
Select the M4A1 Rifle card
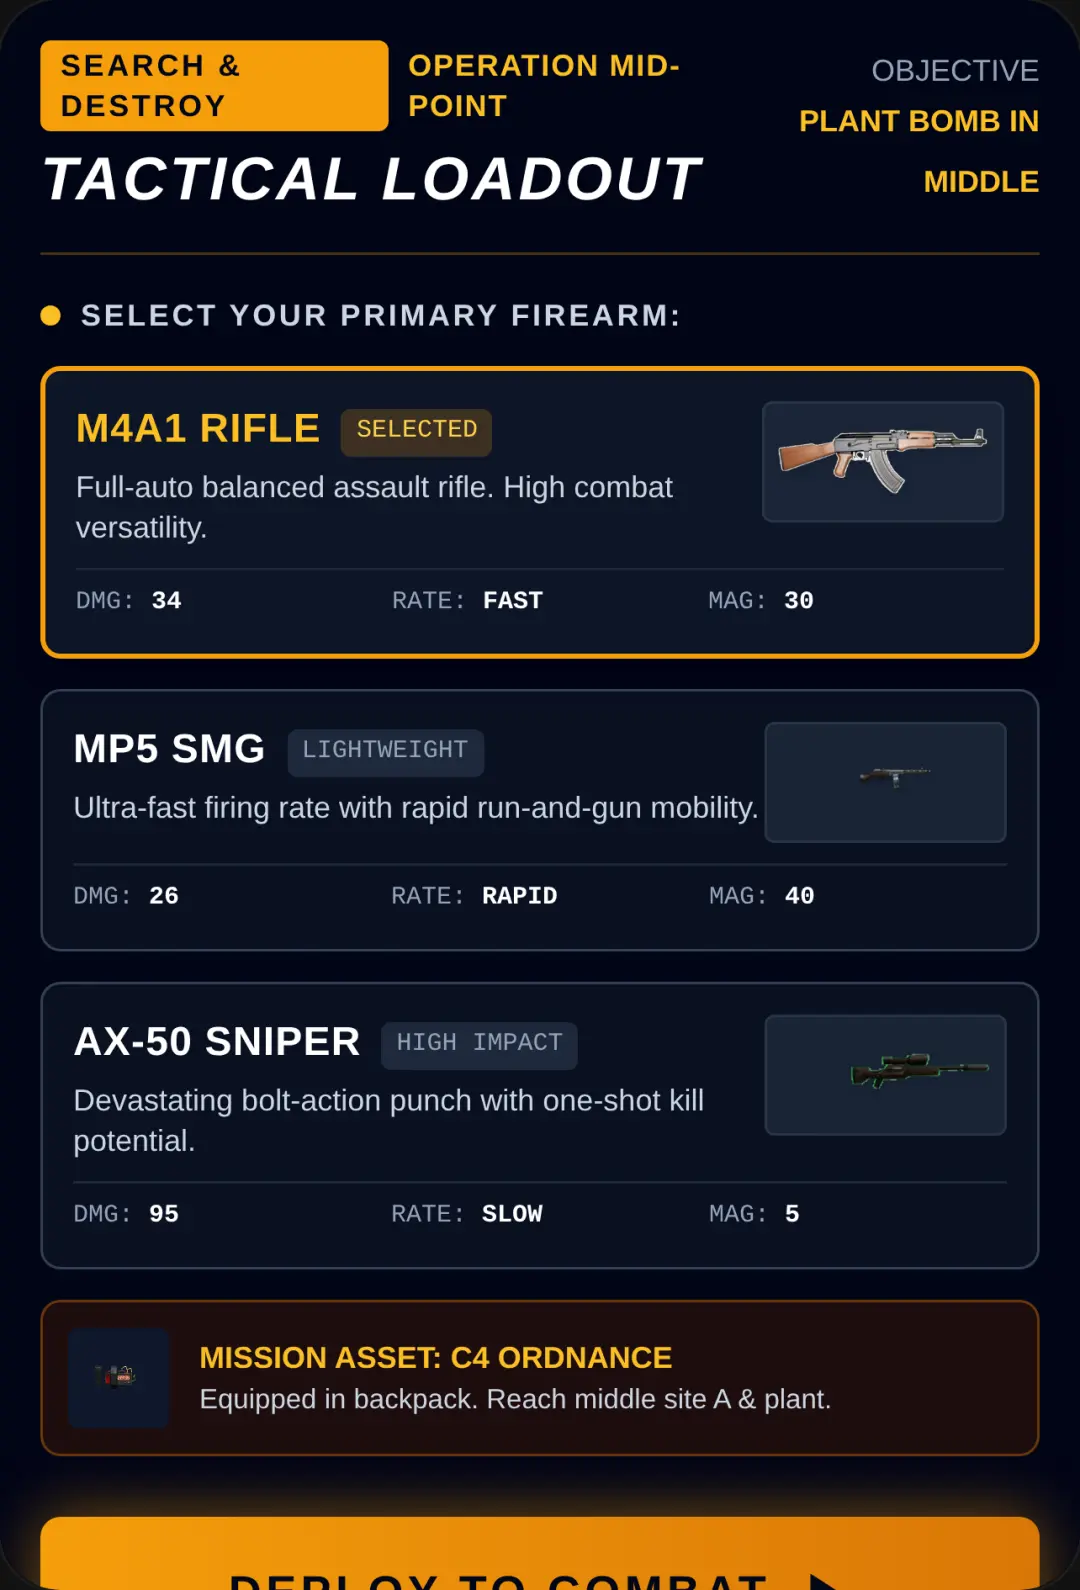click(540, 512)
